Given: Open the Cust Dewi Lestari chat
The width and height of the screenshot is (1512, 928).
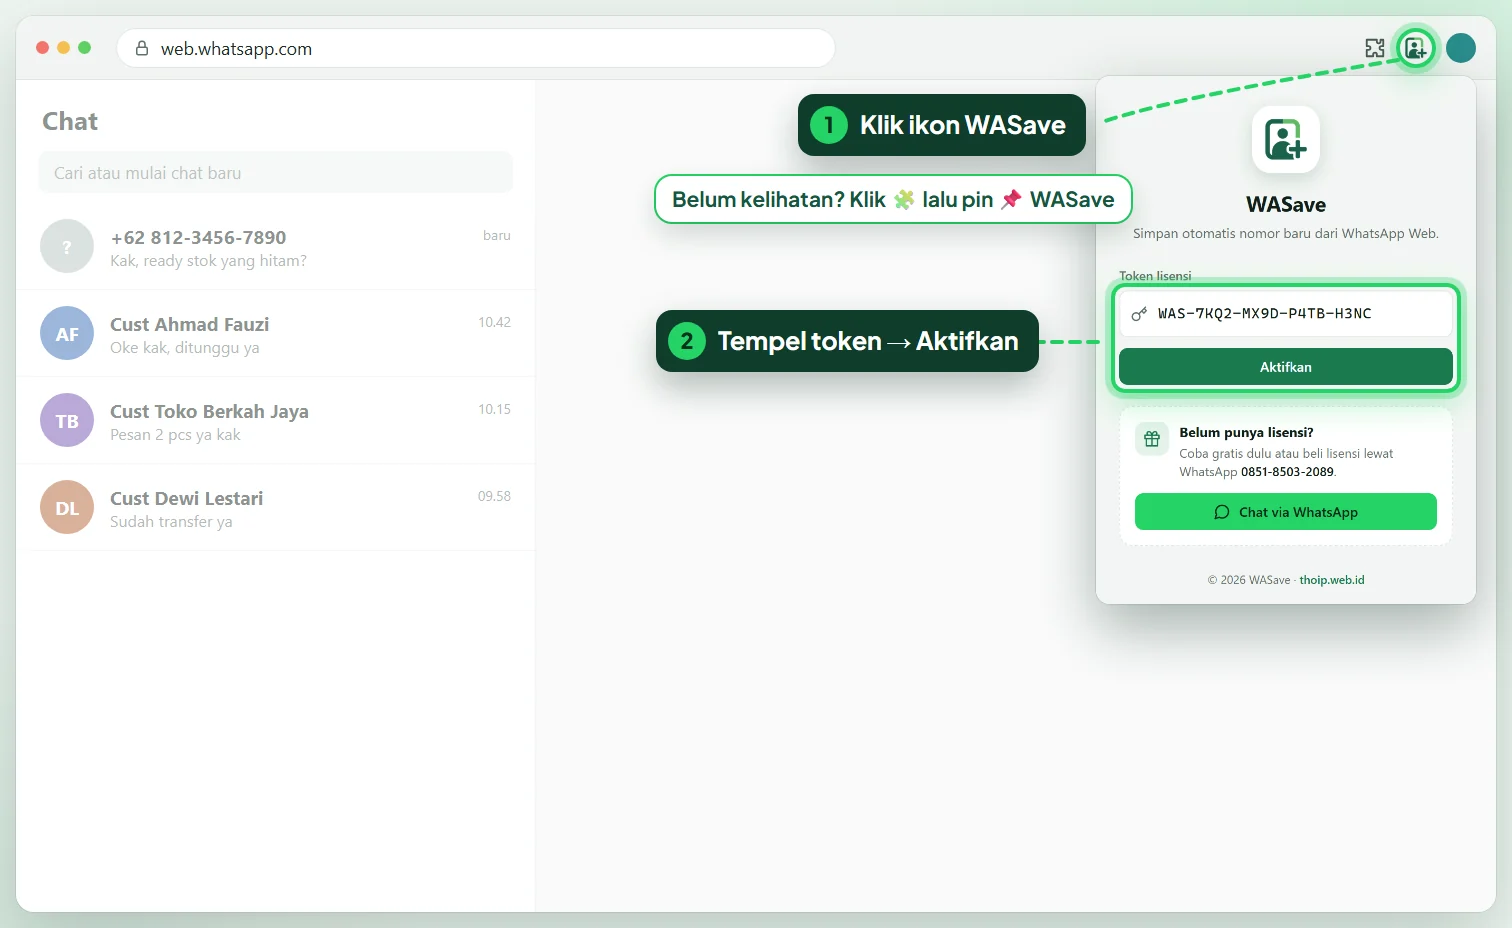Looking at the screenshot, I should (276, 508).
